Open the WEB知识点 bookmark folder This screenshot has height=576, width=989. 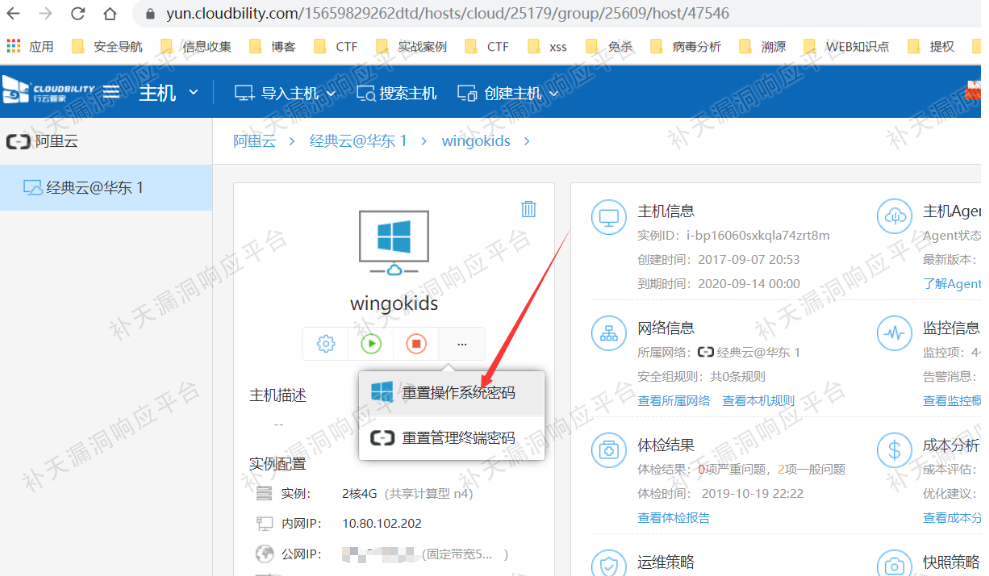pos(846,46)
